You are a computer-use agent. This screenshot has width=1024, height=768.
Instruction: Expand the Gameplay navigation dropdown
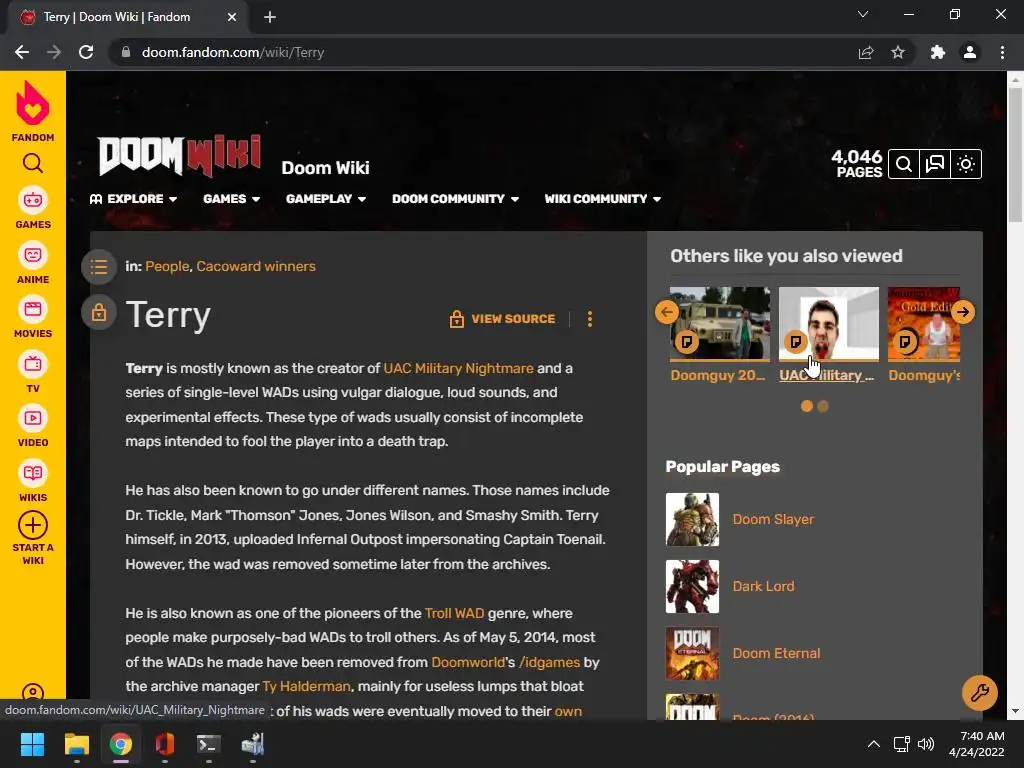pos(326,199)
